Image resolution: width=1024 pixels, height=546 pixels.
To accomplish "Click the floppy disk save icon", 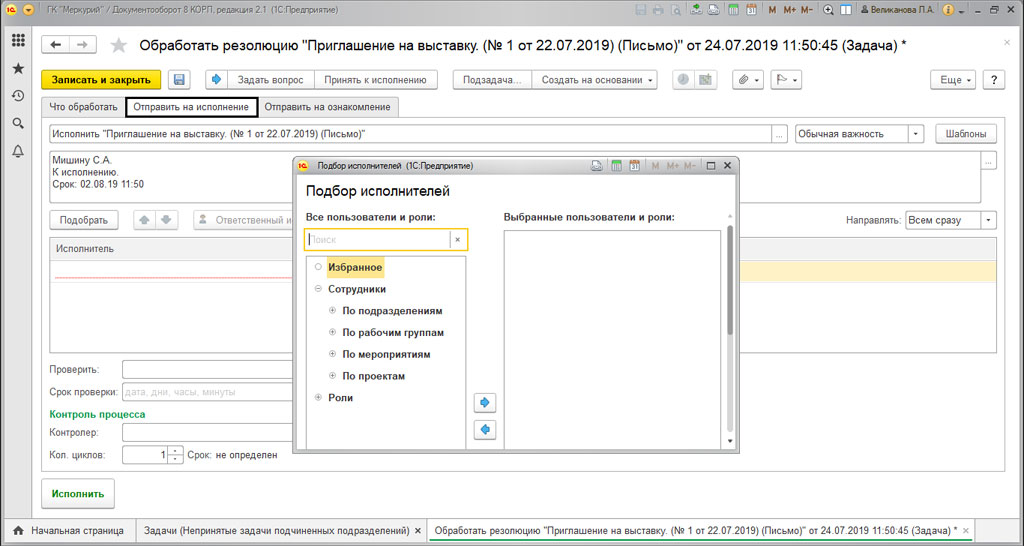I will click(179, 80).
